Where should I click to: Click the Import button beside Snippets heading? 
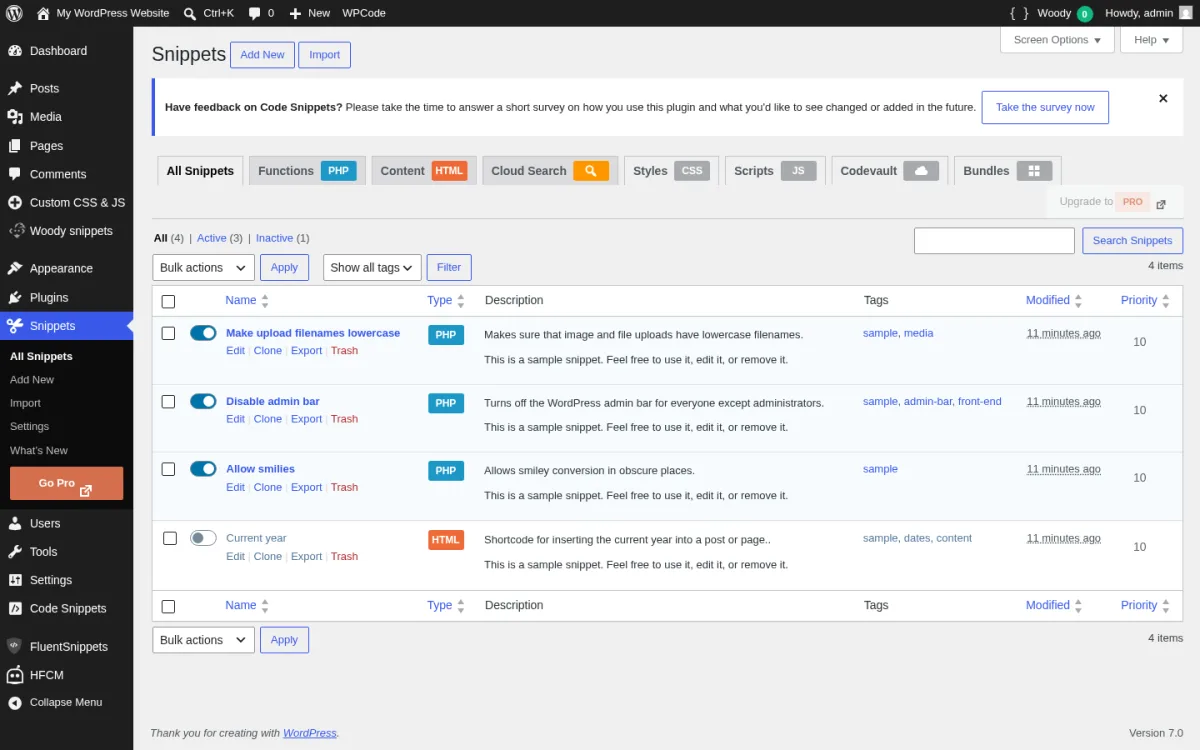(x=324, y=55)
